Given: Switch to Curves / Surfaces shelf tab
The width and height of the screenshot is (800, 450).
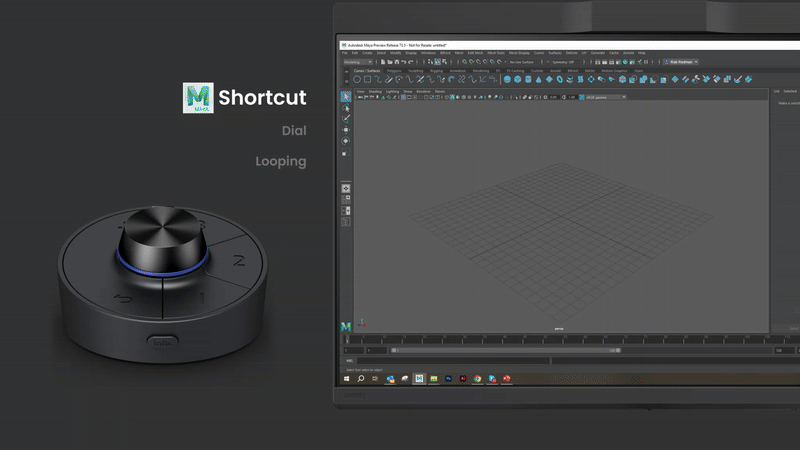Looking at the screenshot, I should tap(366, 71).
